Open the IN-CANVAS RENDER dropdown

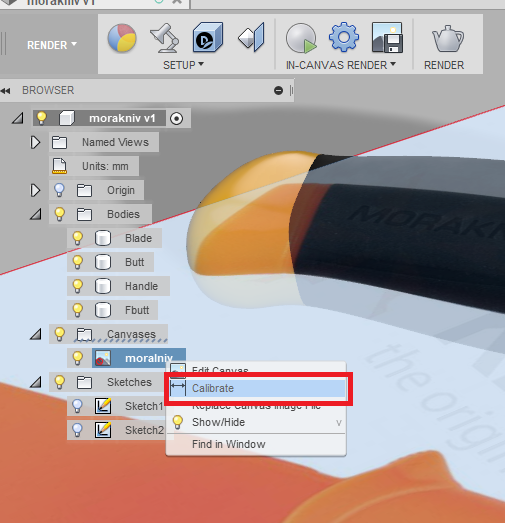(x=341, y=65)
